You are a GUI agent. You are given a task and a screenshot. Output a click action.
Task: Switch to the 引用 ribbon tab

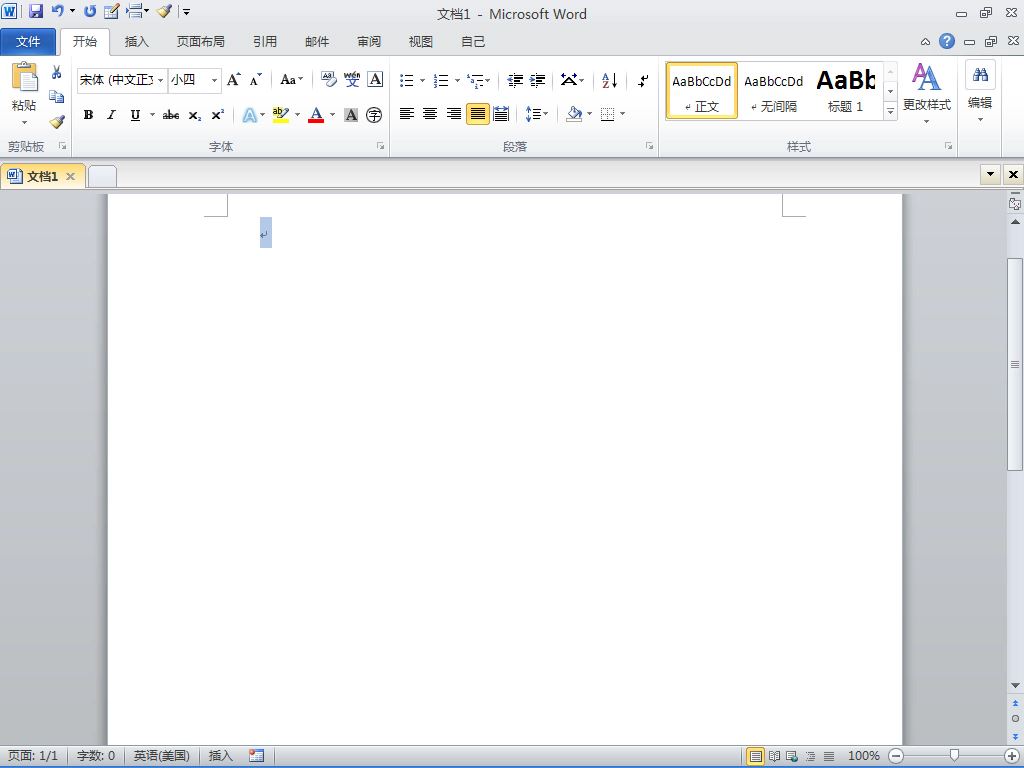point(265,42)
